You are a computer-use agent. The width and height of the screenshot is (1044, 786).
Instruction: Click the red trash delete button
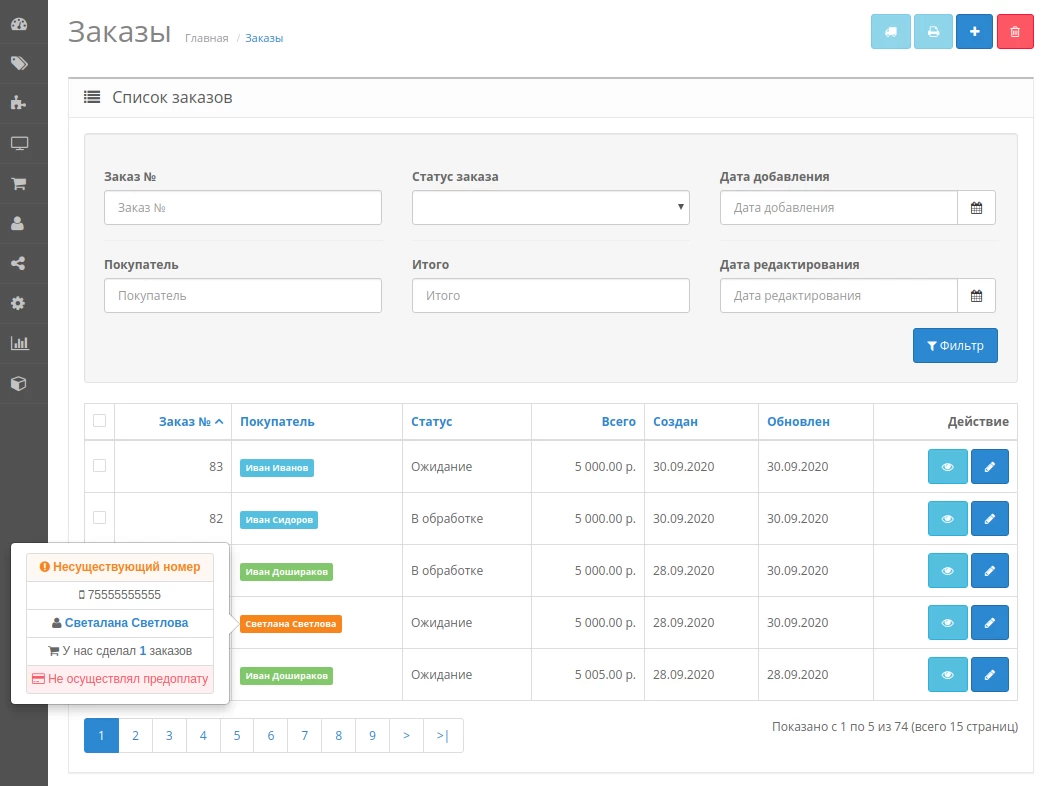(x=1015, y=31)
